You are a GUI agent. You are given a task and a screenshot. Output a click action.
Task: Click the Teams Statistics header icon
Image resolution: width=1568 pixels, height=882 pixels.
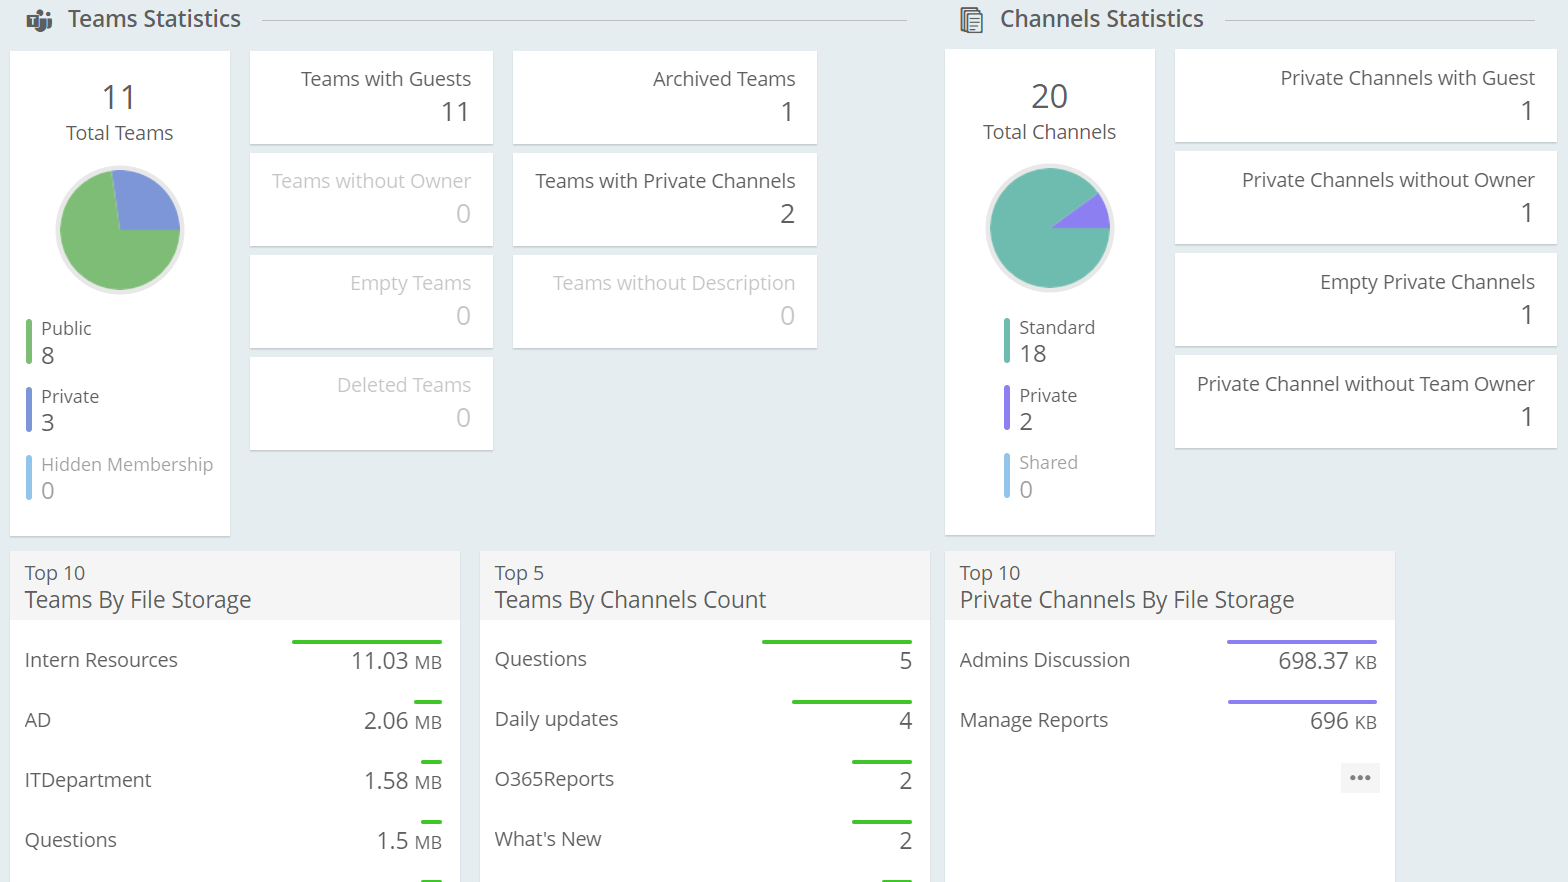(x=39, y=20)
